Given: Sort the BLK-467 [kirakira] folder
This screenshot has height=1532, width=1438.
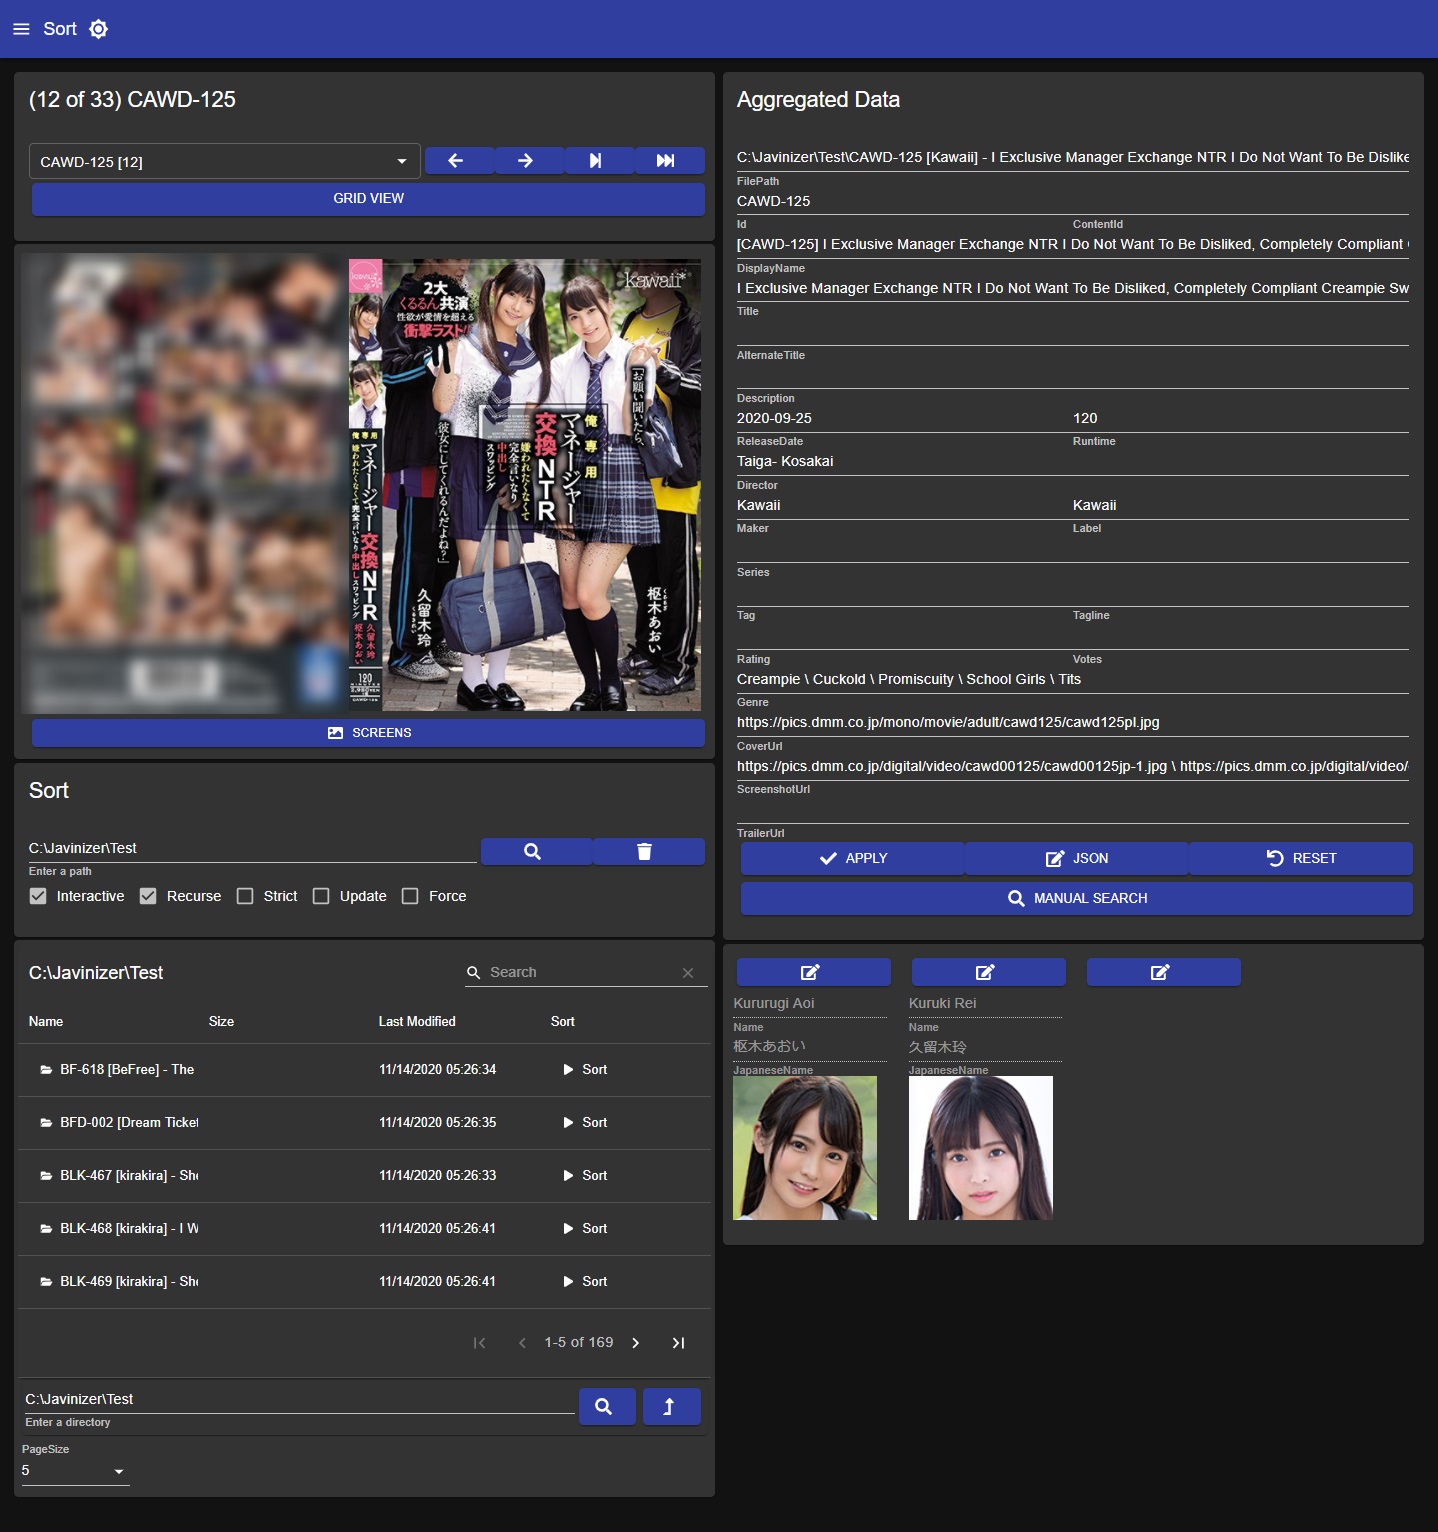Looking at the screenshot, I should [585, 1176].
